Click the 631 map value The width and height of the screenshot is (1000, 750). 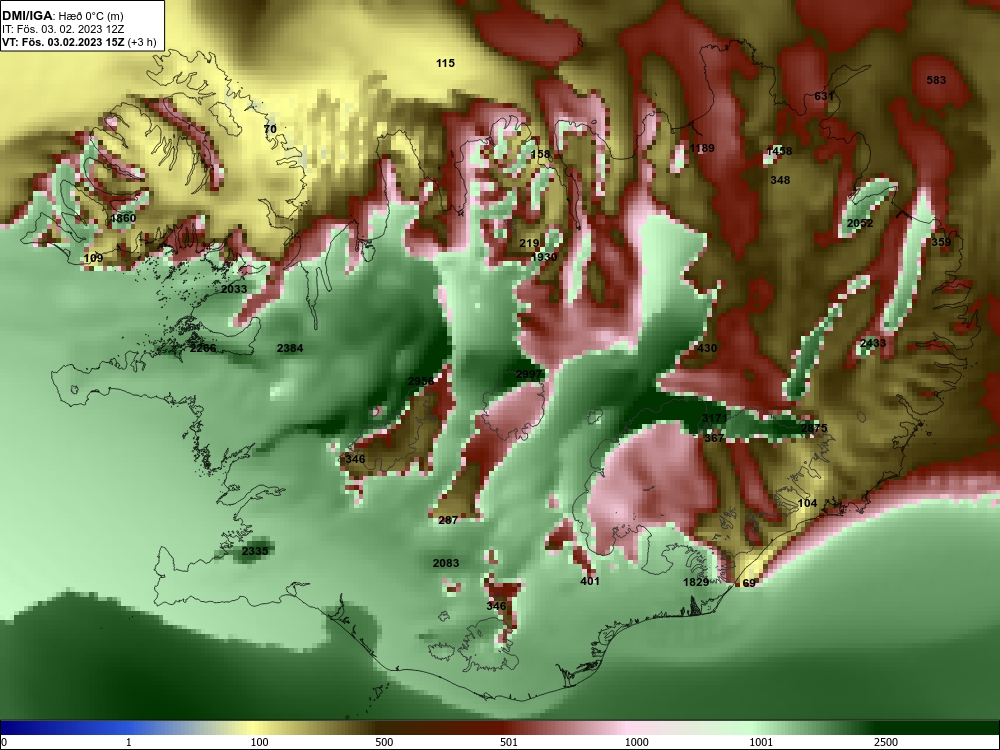coord(823,96)
